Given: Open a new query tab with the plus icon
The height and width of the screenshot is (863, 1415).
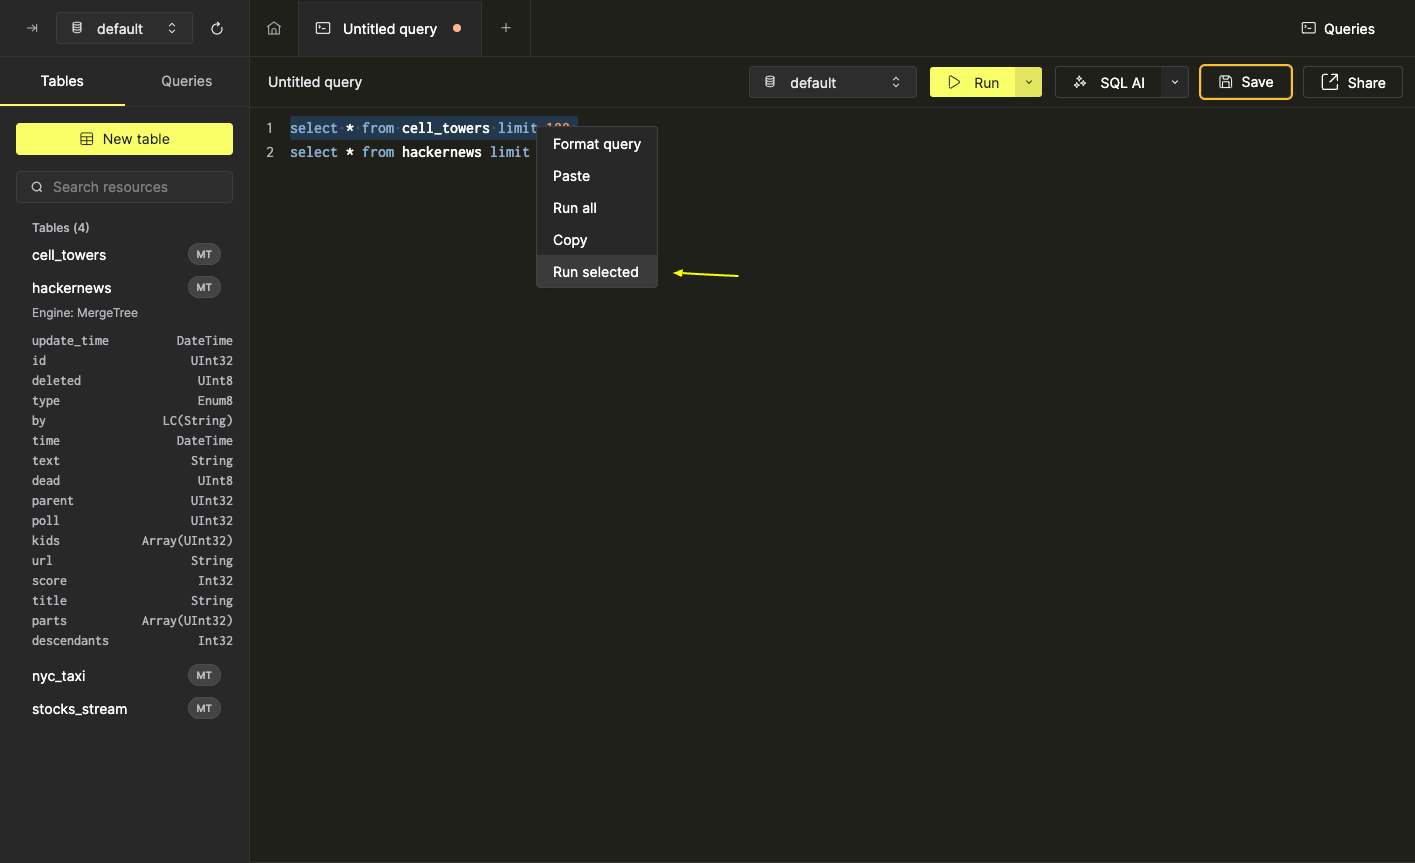Looking at the screenshot, I should (506, 28).
